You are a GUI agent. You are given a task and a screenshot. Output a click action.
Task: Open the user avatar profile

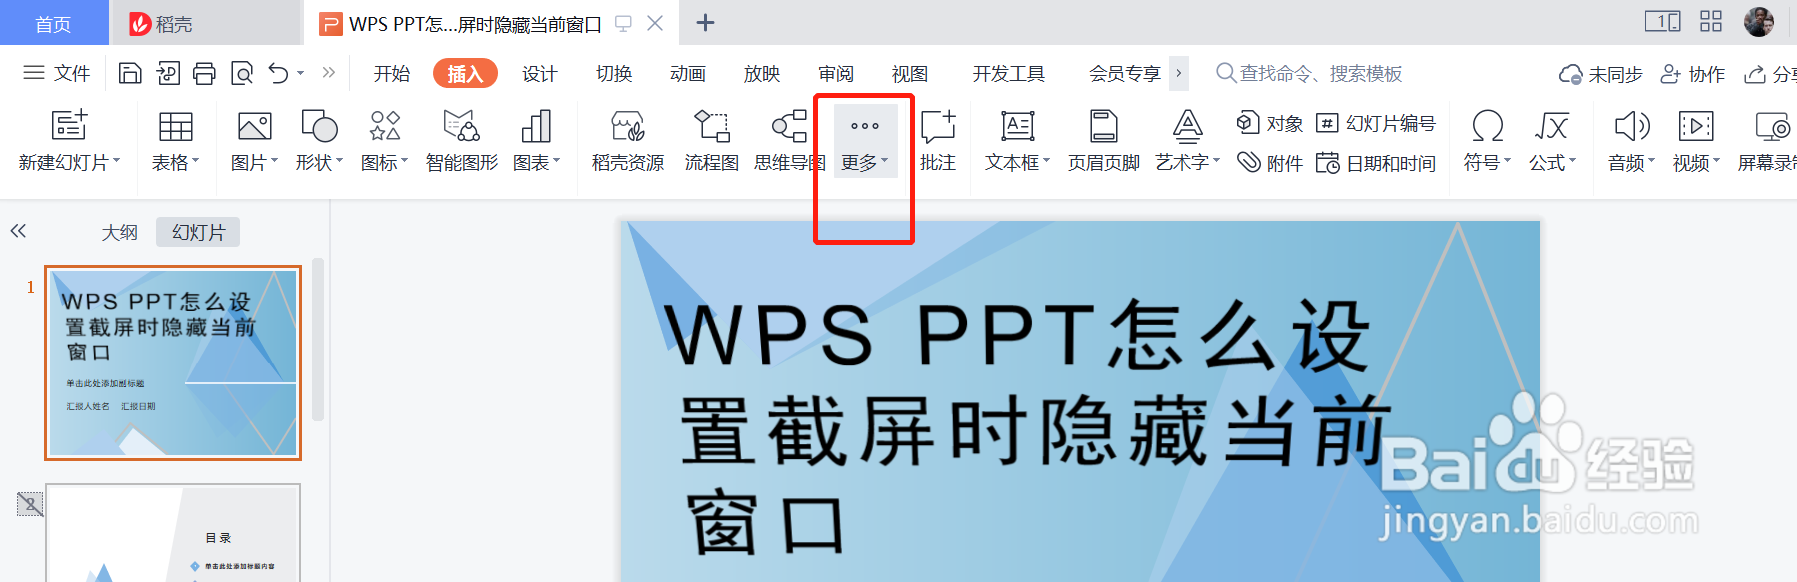(1759, 22)
